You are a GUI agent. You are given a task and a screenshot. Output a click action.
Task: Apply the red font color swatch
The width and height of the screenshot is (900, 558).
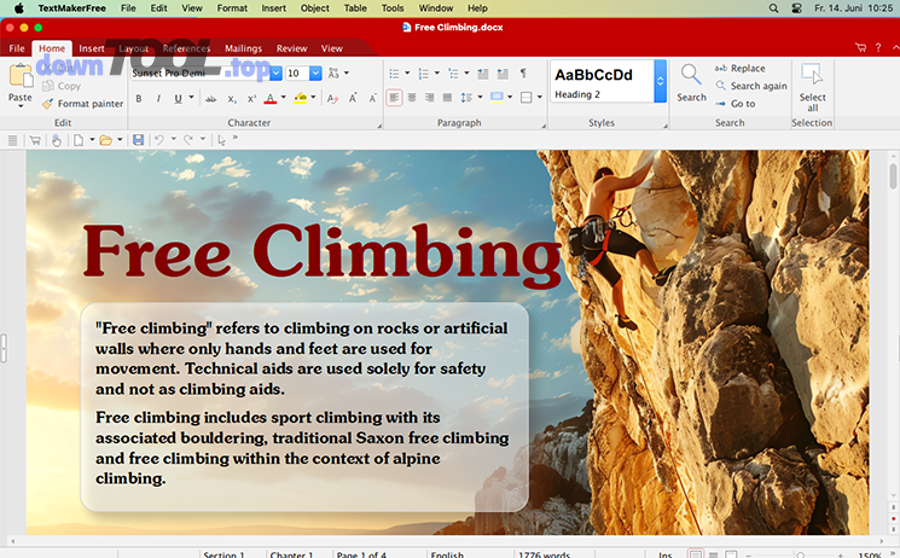(x=270, y=99)
